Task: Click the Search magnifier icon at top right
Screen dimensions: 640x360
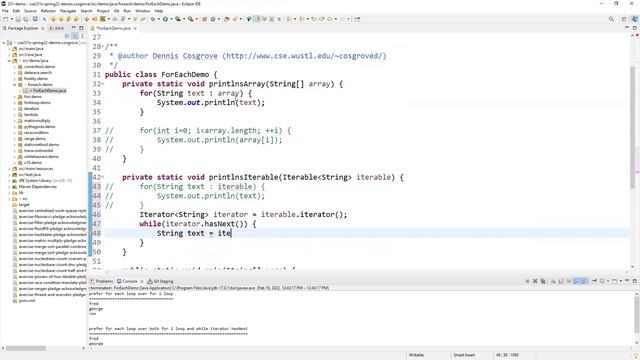Action: click(611, 19)
